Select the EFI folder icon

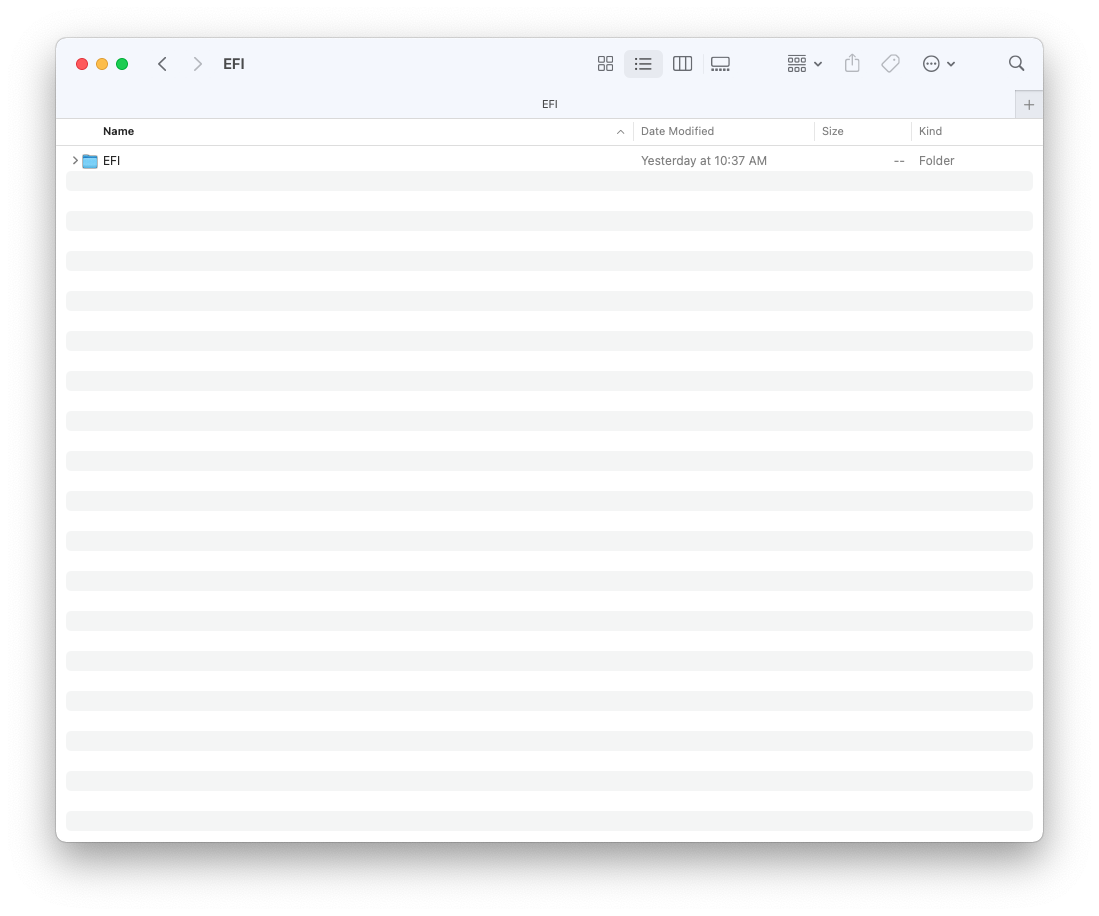click(90, 161)
